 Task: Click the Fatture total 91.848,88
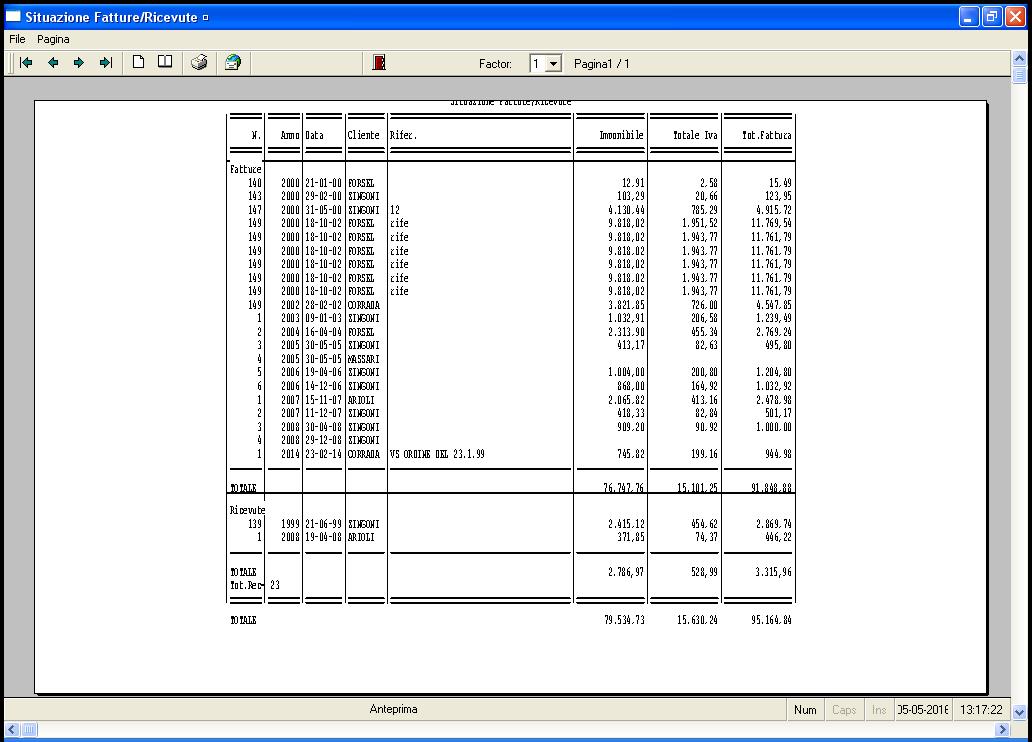(x=771, y=488)
